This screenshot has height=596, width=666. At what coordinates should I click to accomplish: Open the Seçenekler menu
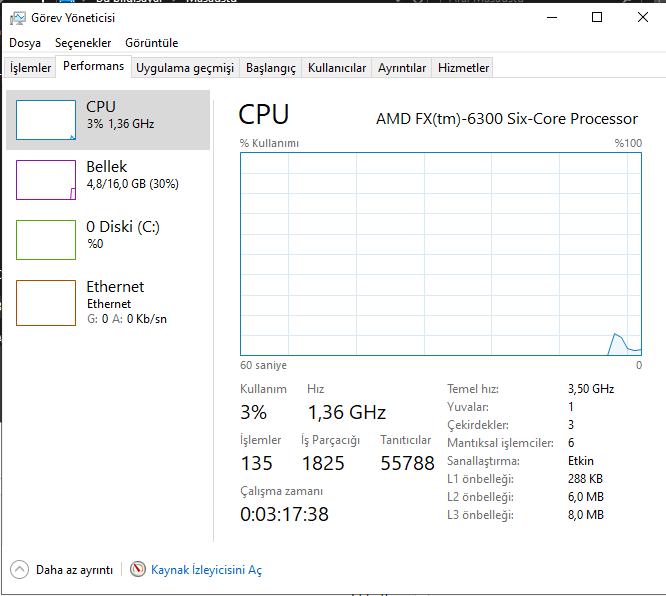(83, 43)
